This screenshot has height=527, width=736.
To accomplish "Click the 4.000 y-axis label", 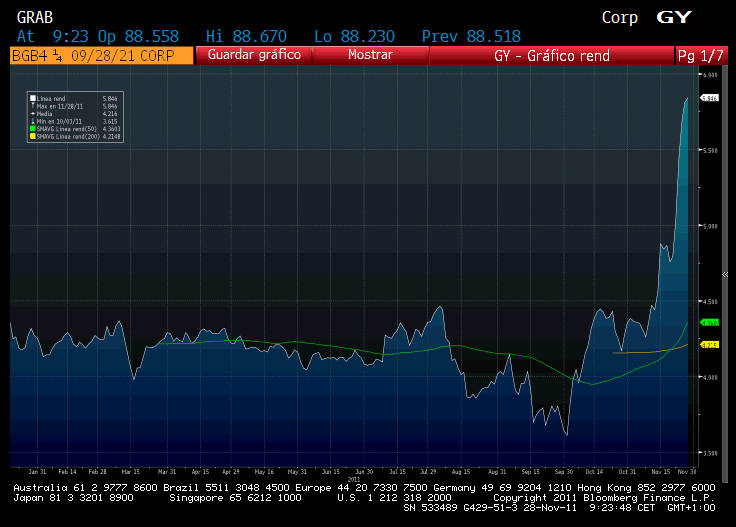I will [710, 377].
